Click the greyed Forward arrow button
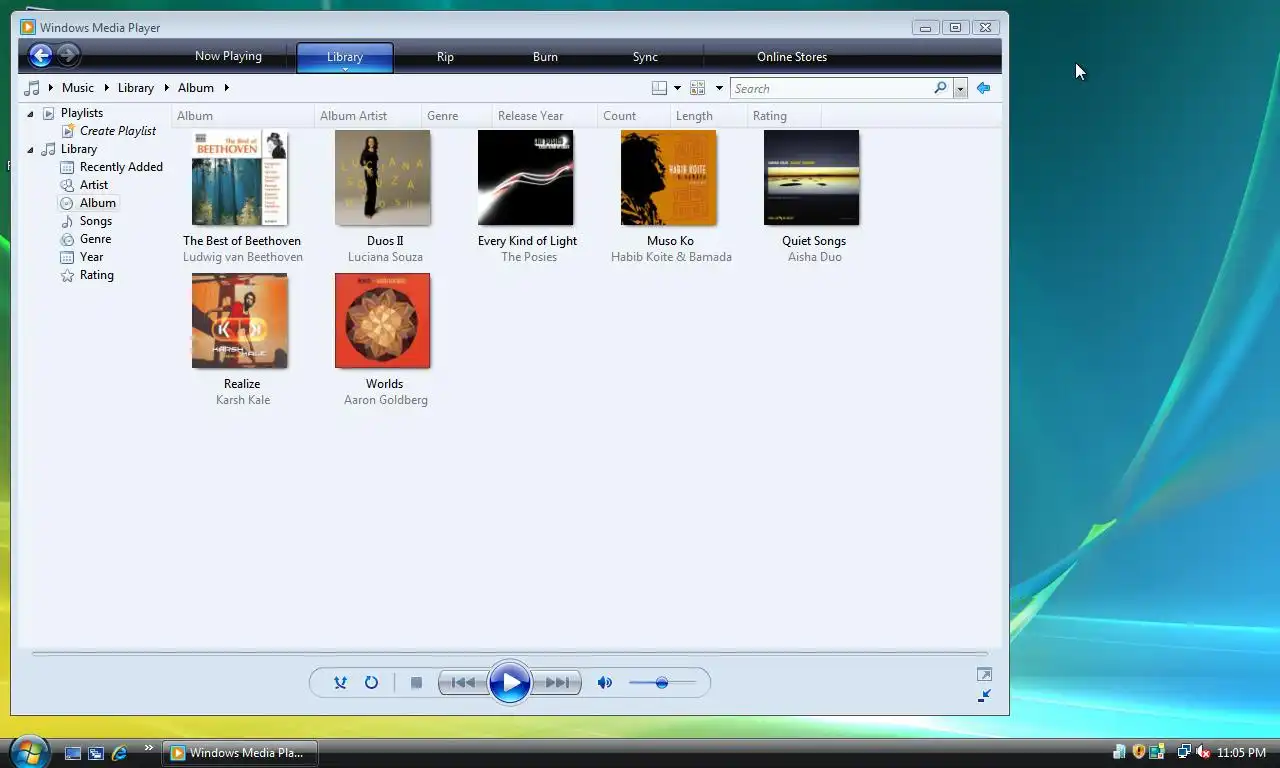1280x768 pixels. pyautogui.click(x=68, y=55)
